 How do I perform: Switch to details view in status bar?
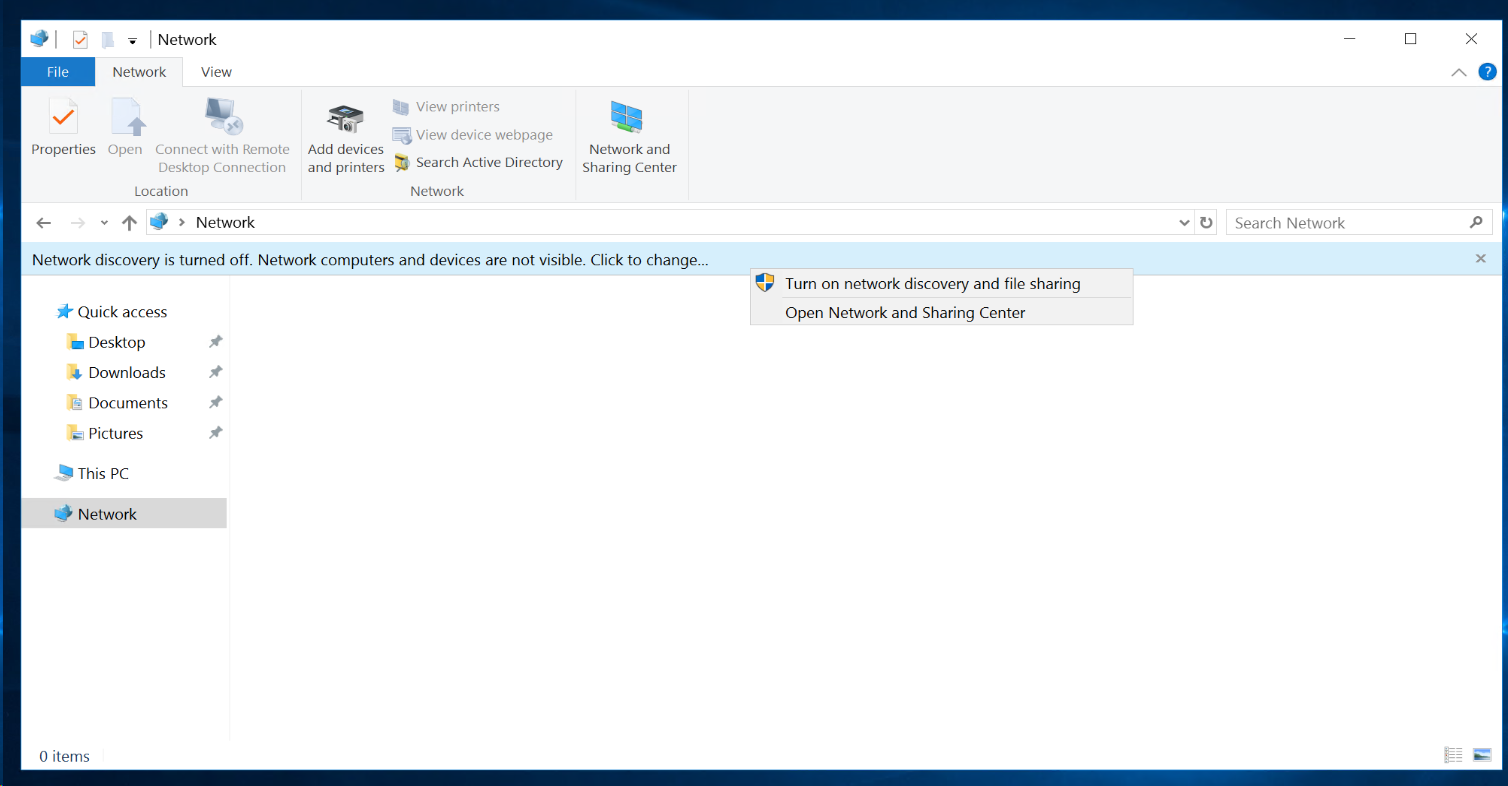[x=1453, y=755]
